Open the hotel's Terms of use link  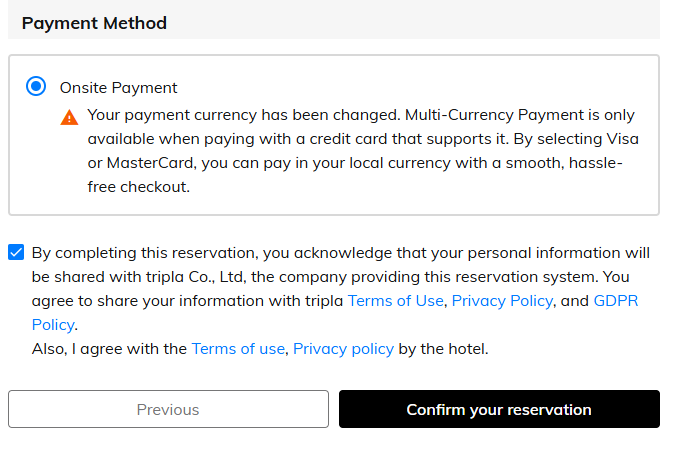tap(239, 348)
